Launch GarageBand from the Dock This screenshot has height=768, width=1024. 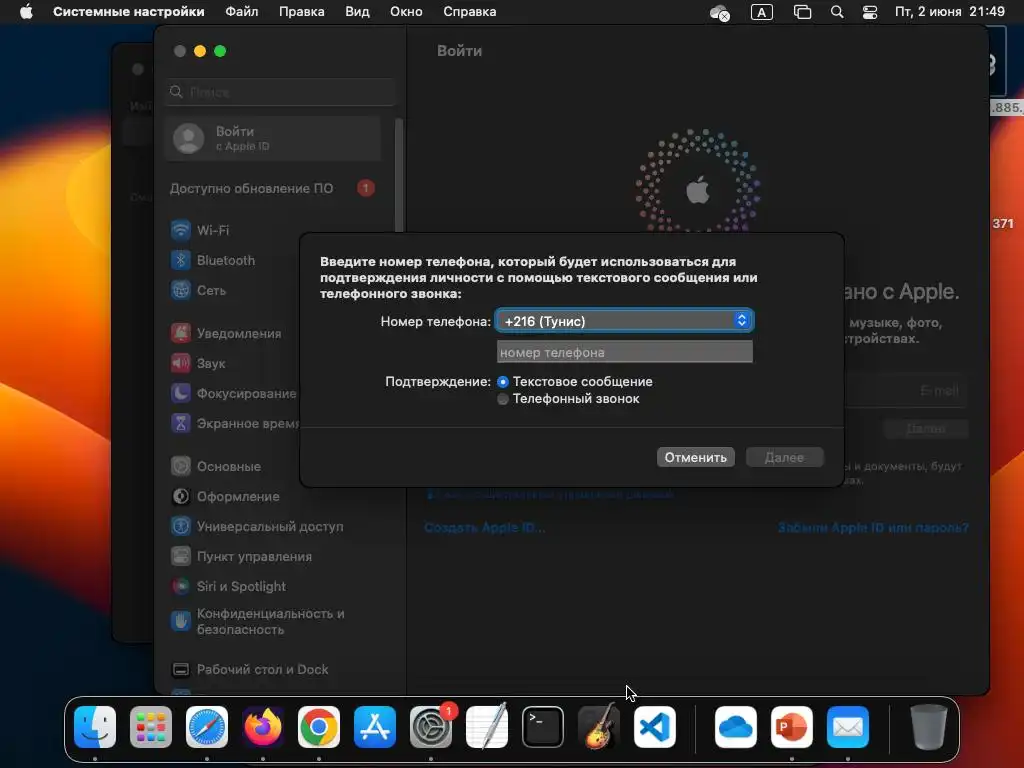coord(599,727)
